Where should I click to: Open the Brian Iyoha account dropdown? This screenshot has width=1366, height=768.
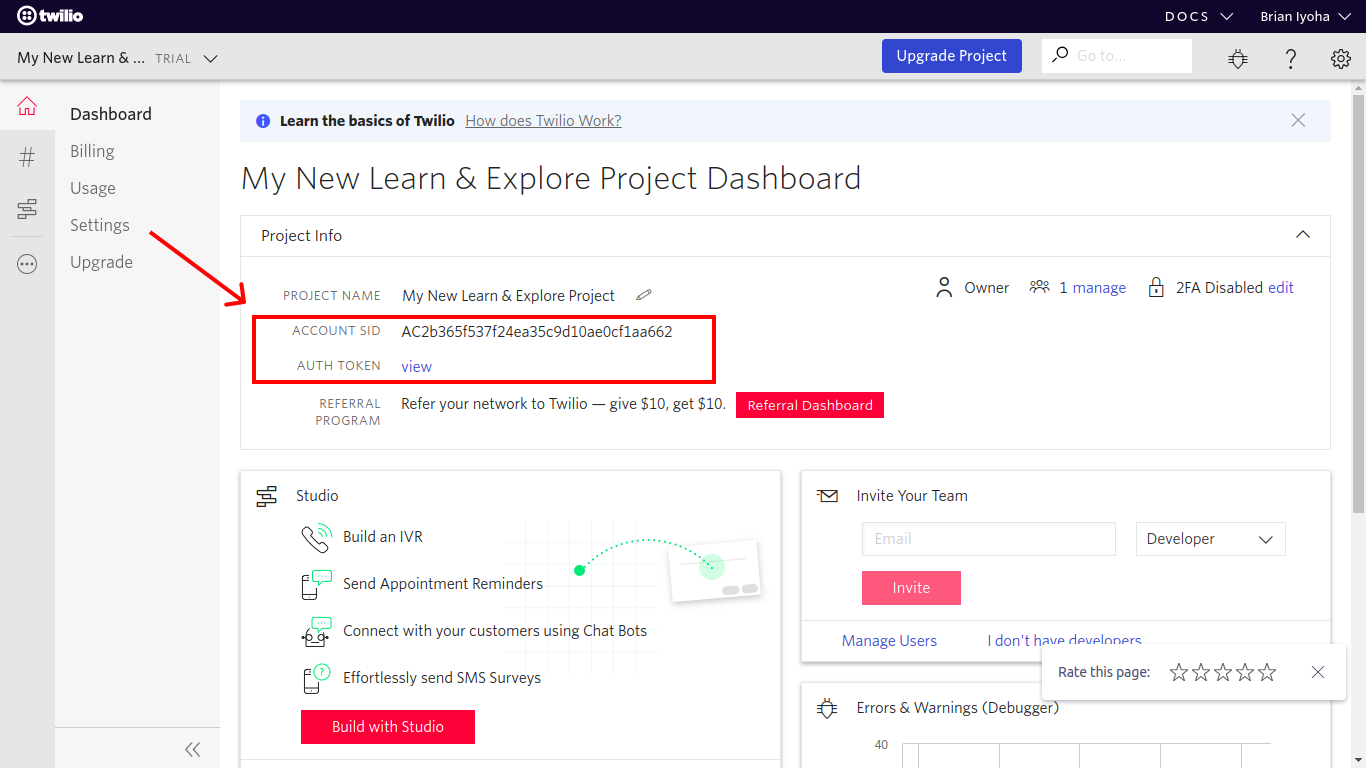click(1305, 16)
